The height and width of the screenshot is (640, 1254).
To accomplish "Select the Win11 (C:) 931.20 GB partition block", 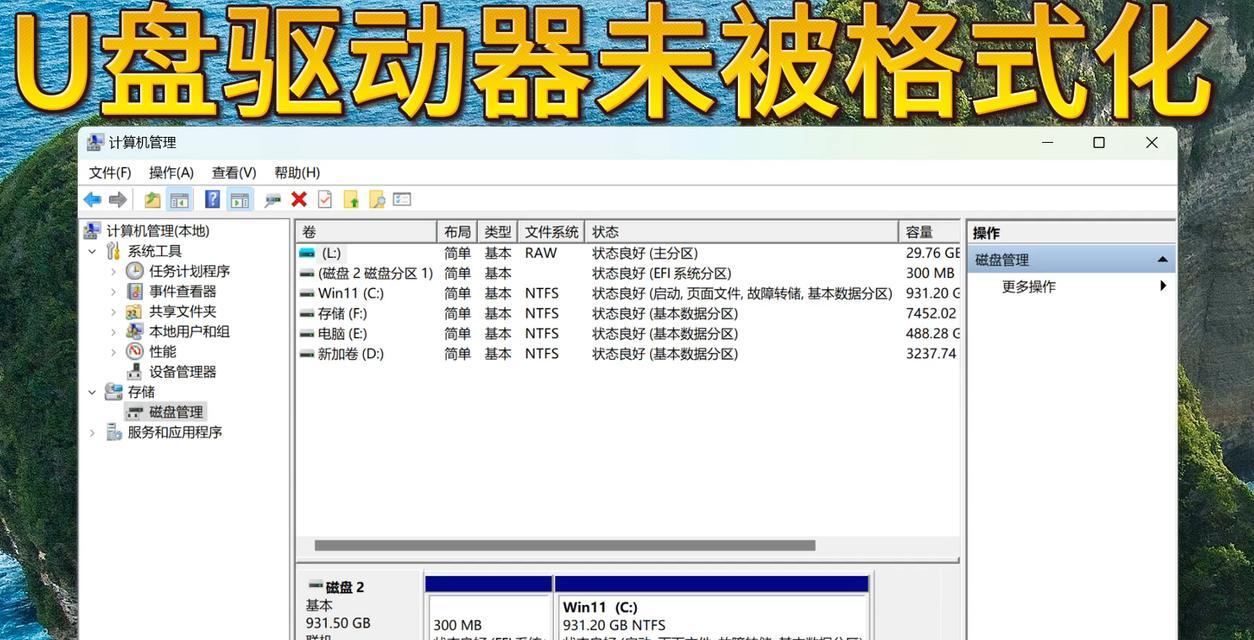I will 712,608.
